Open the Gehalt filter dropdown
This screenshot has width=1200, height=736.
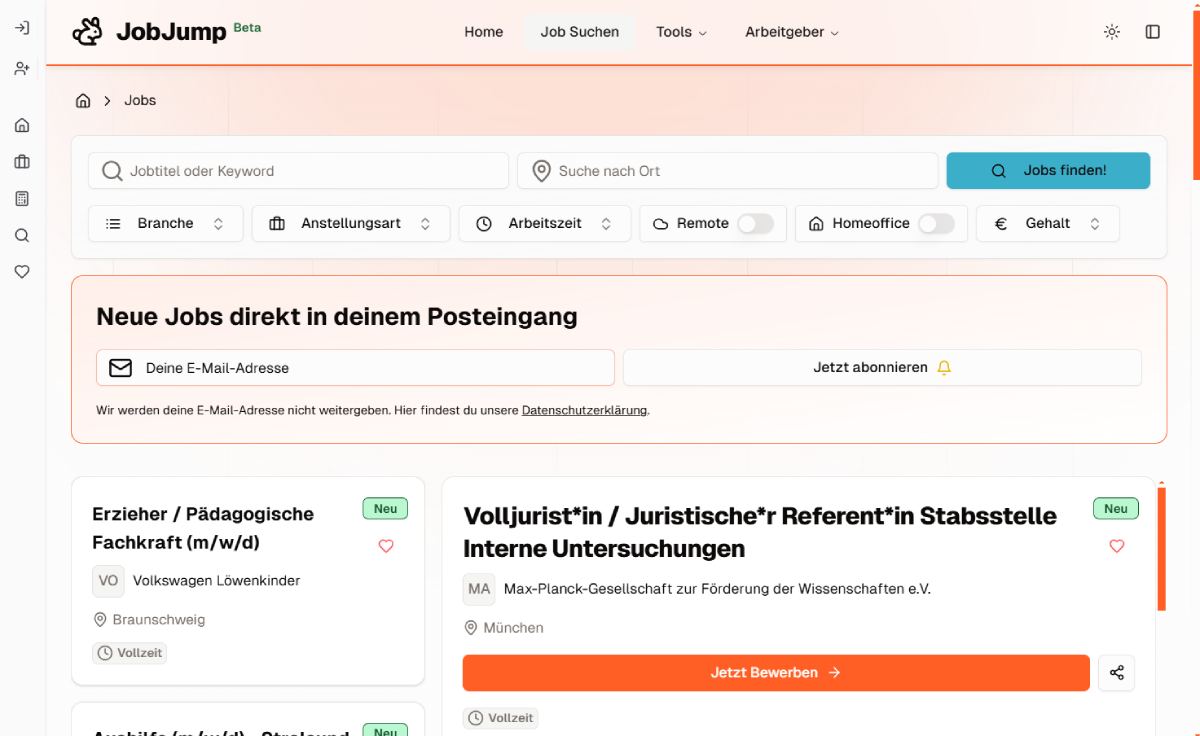click(1048, 224)
